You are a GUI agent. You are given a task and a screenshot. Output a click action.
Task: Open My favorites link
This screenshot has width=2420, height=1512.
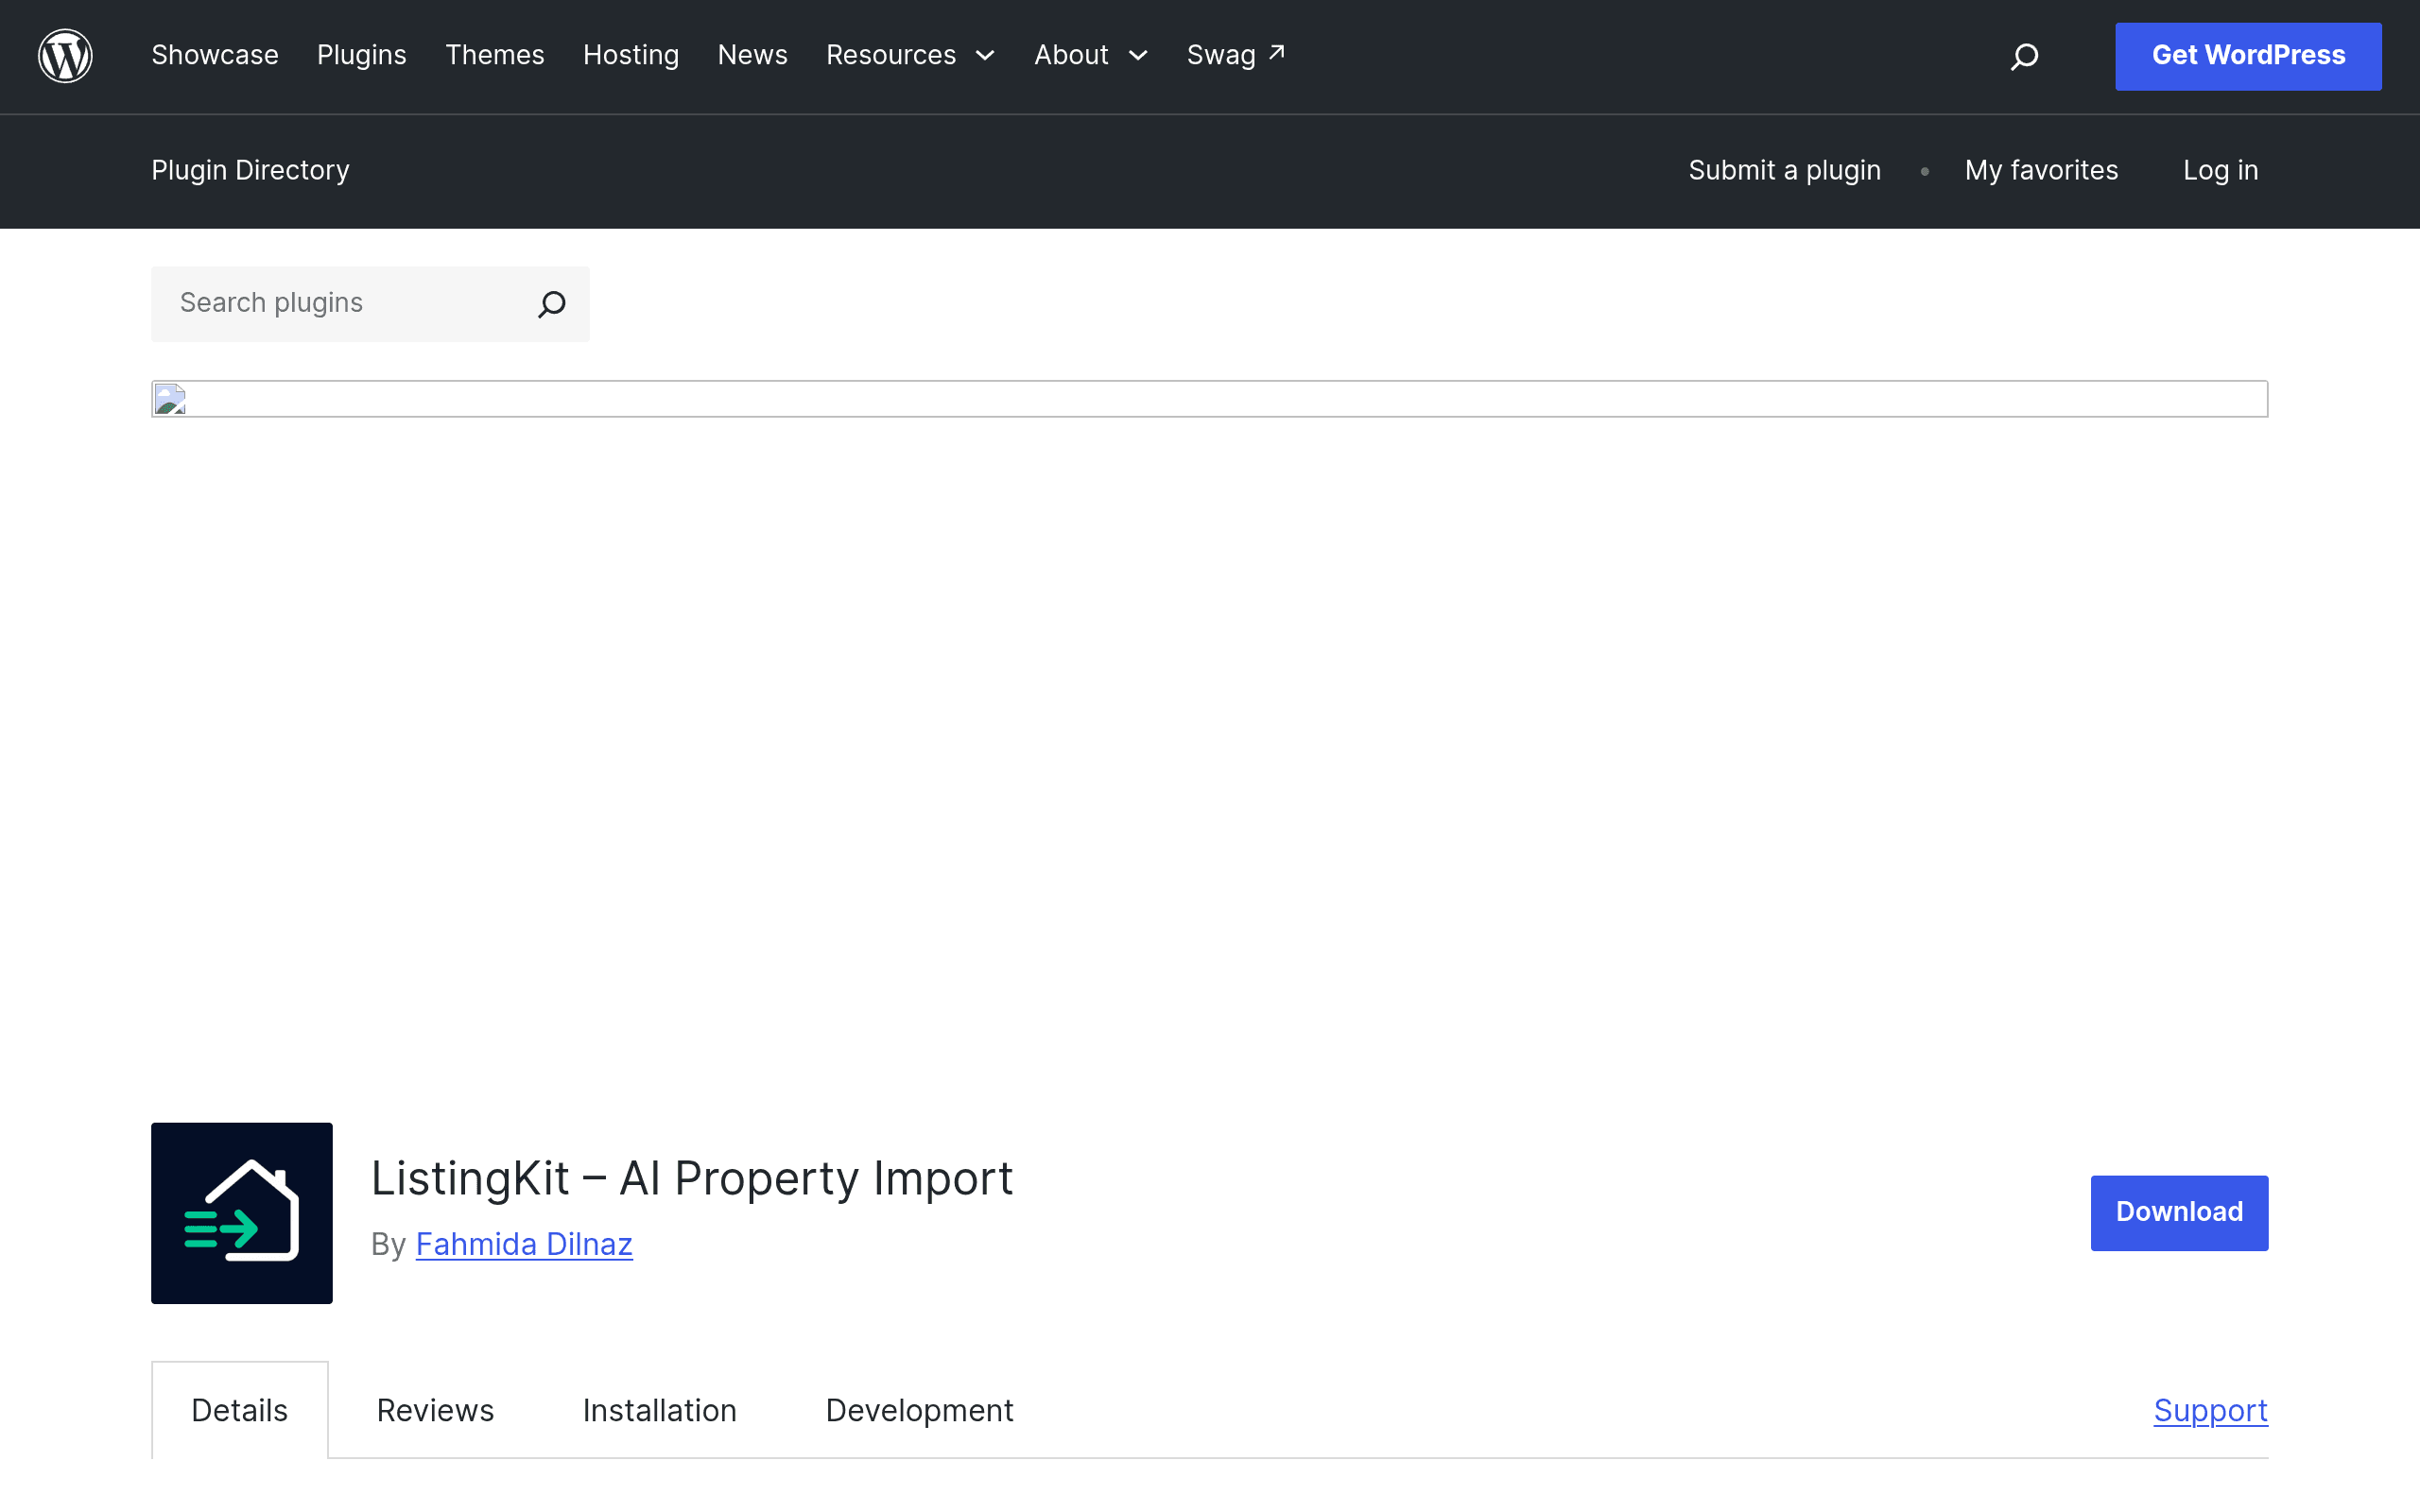2042,171
